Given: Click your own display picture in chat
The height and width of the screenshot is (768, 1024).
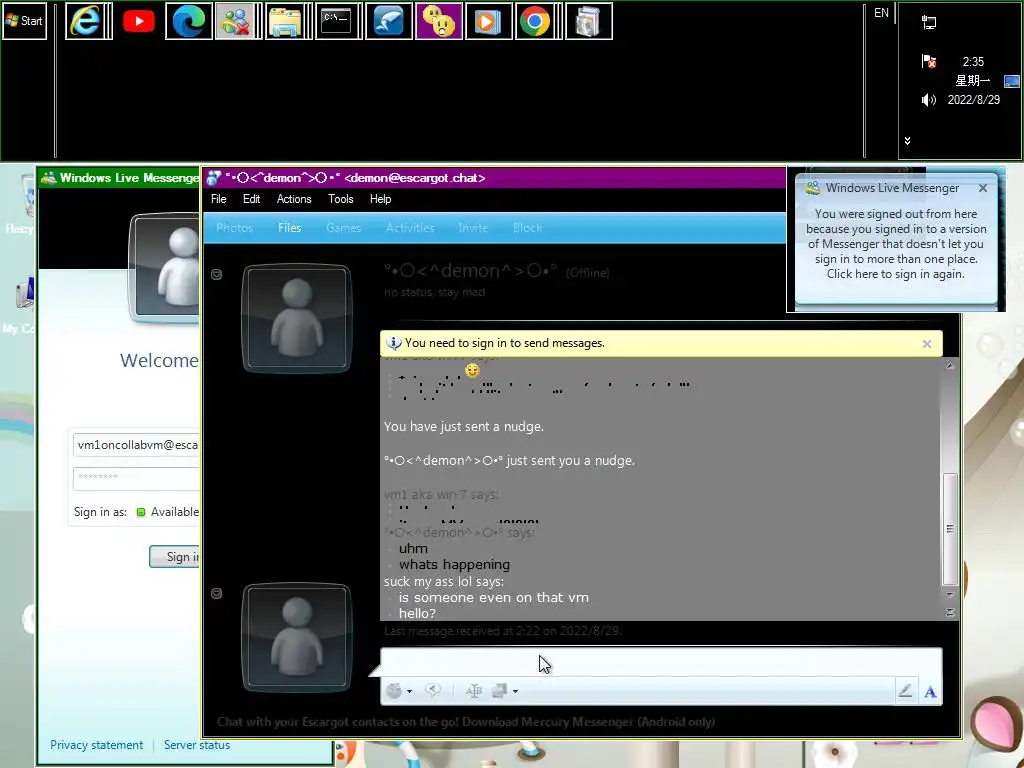Looking at the screenshot, I should (x=297, y=637).
